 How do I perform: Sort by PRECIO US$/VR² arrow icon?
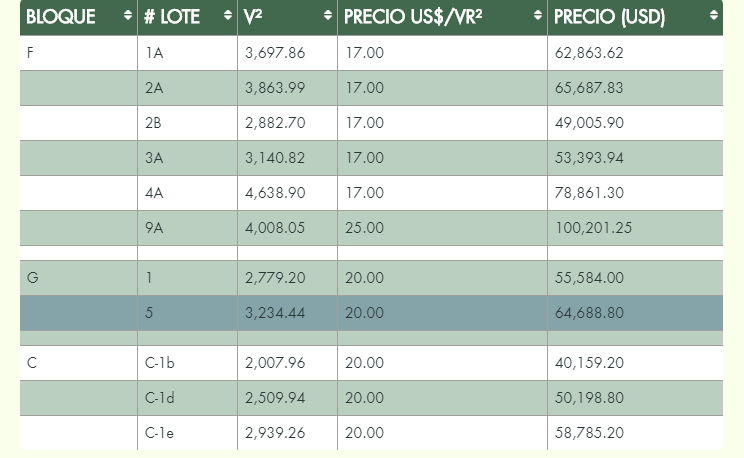(x=538, y=15)
